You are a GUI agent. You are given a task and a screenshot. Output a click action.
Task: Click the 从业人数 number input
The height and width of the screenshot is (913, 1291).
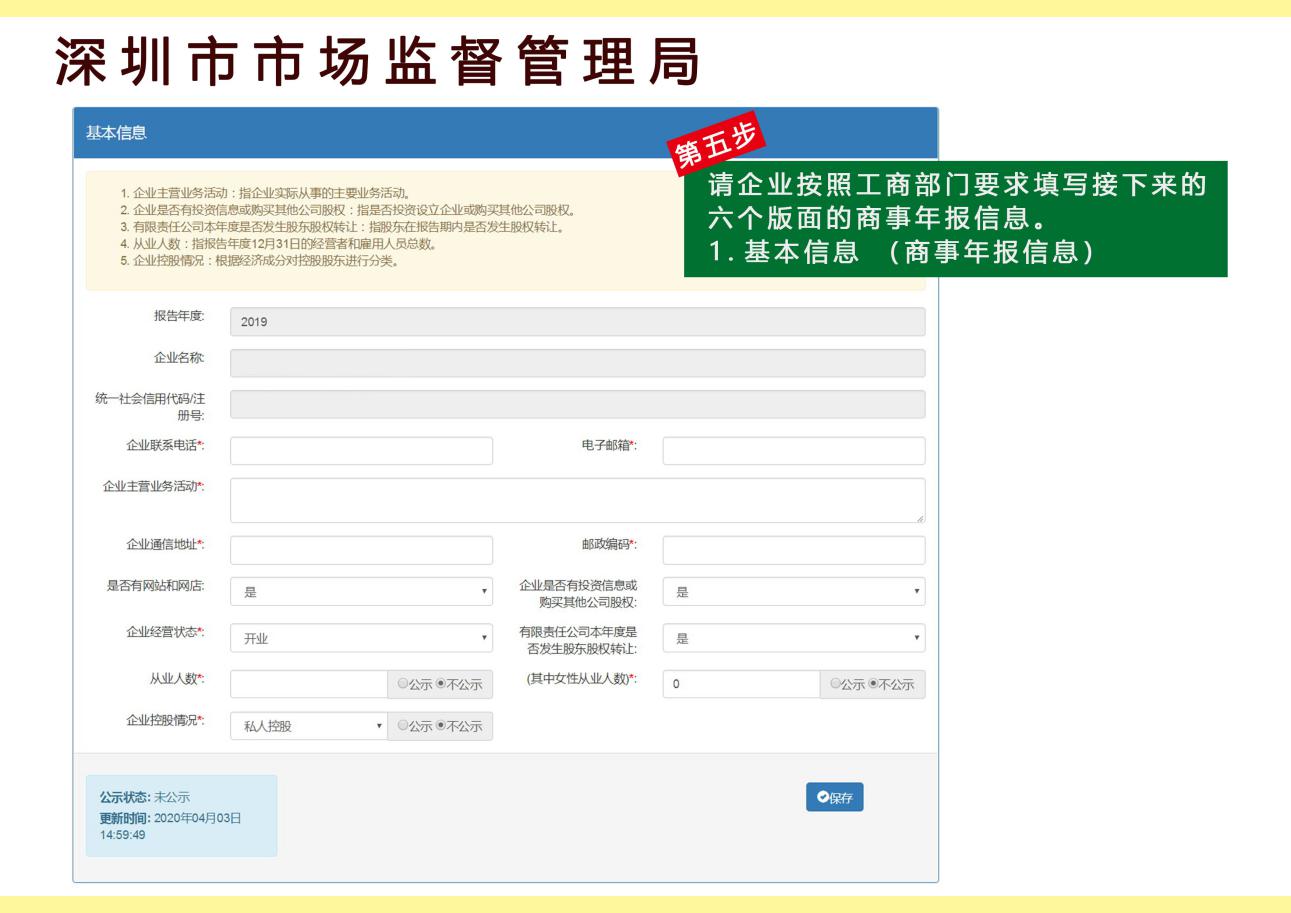(309, 684)
